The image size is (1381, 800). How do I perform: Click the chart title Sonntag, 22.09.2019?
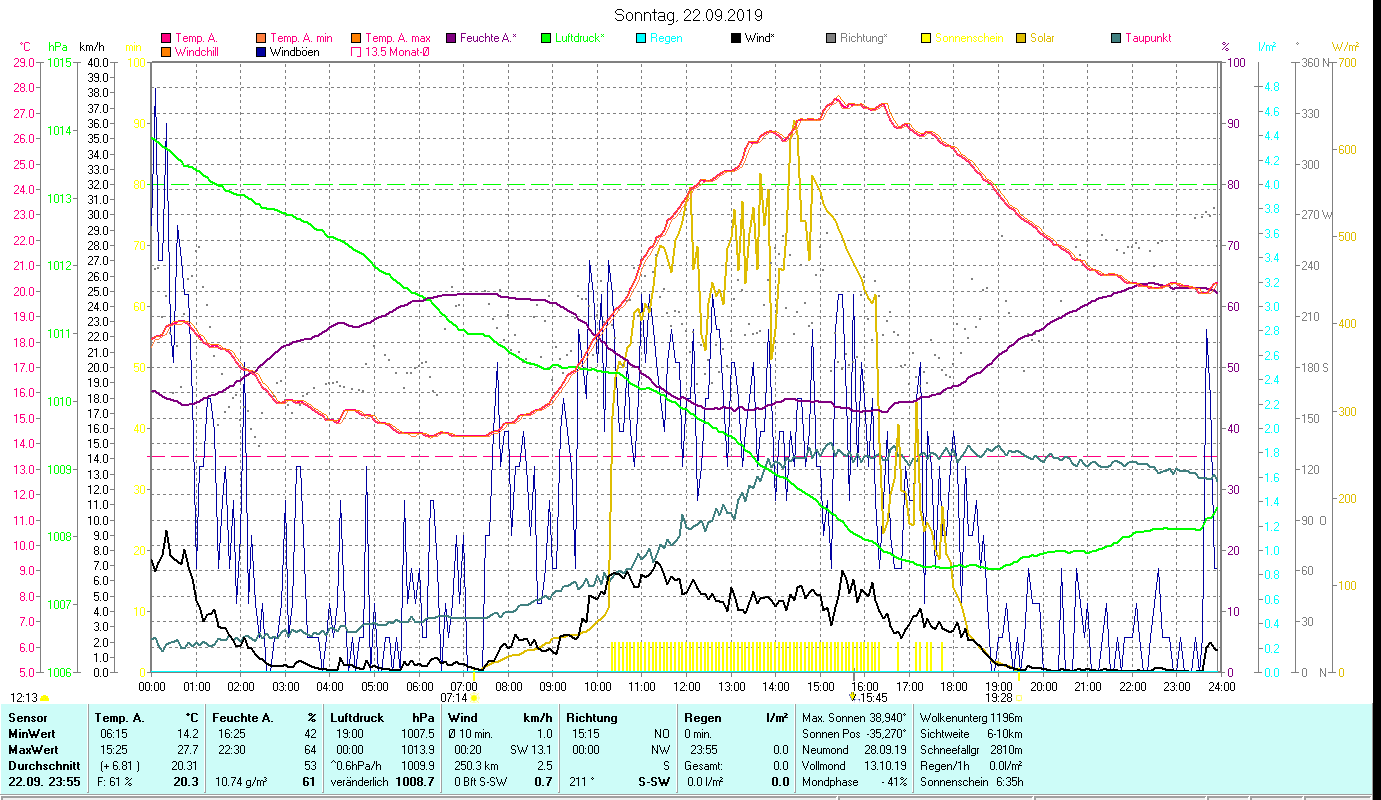point(688,15)
